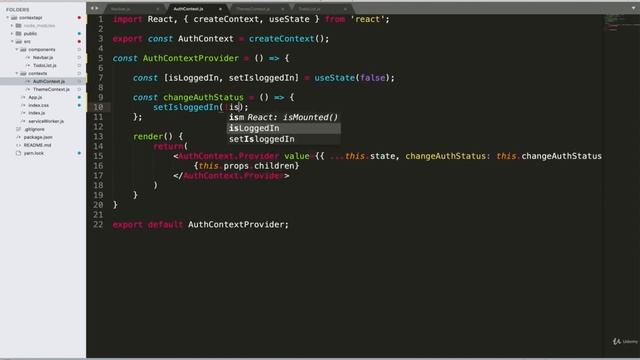Click 'changeAuthStatus' on line 9

pyautogui.click(x=203, y=98)
